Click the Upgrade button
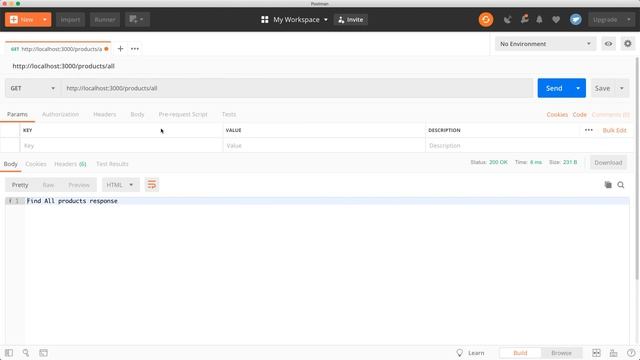640x360 pixels. click(x=605, y=20)
